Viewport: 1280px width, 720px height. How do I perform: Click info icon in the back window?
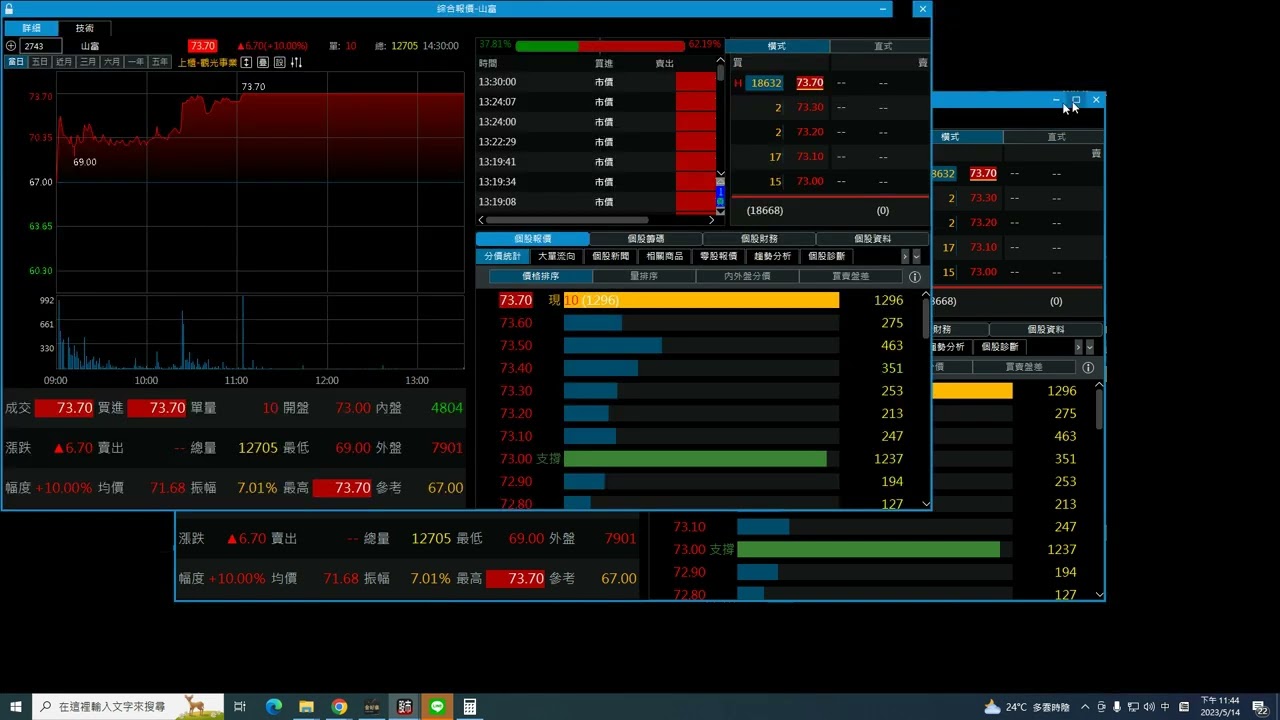pyautogui.click(x=1088, y=368)
